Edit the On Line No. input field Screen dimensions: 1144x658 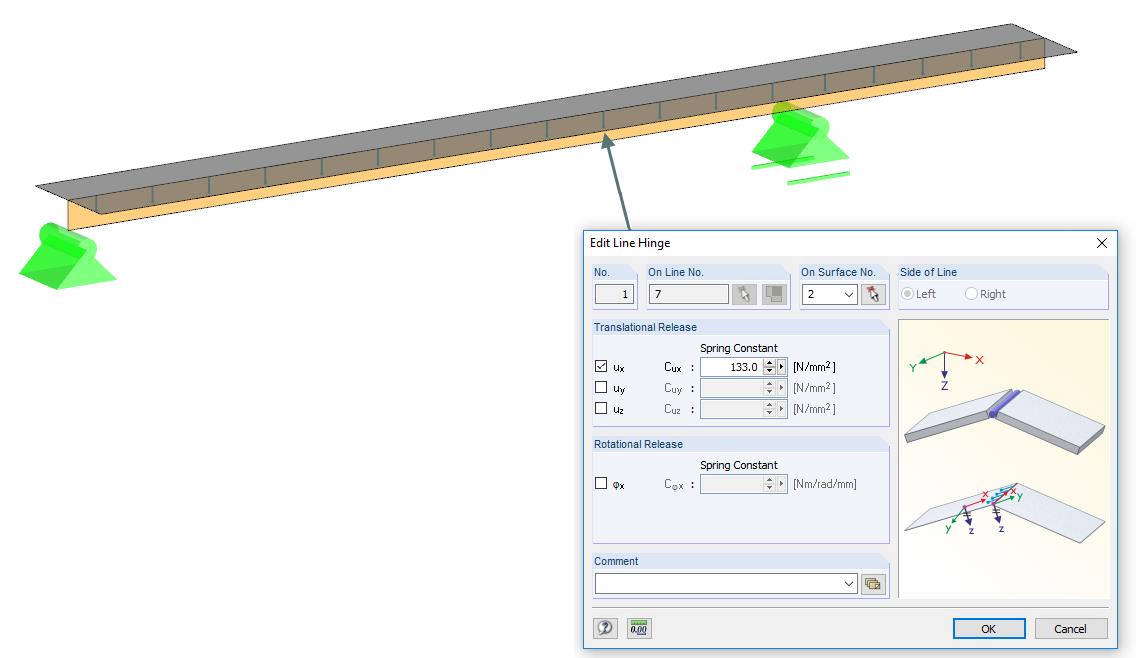tap(690, 293)
